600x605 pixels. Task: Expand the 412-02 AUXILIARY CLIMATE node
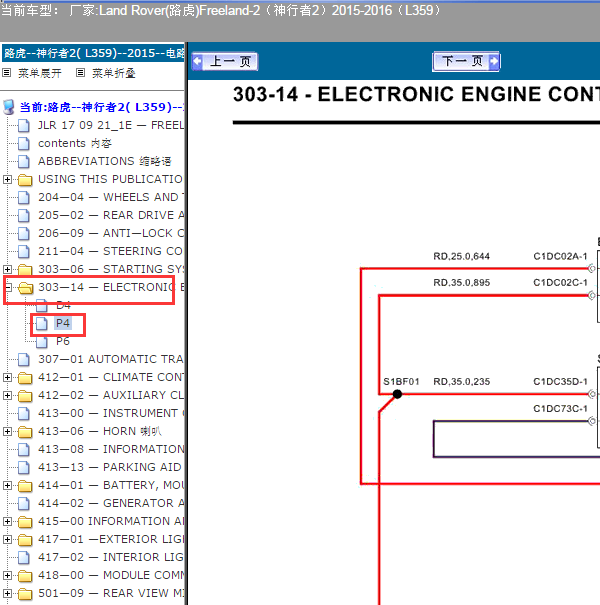pyautogui.click(x=7, y=395)
